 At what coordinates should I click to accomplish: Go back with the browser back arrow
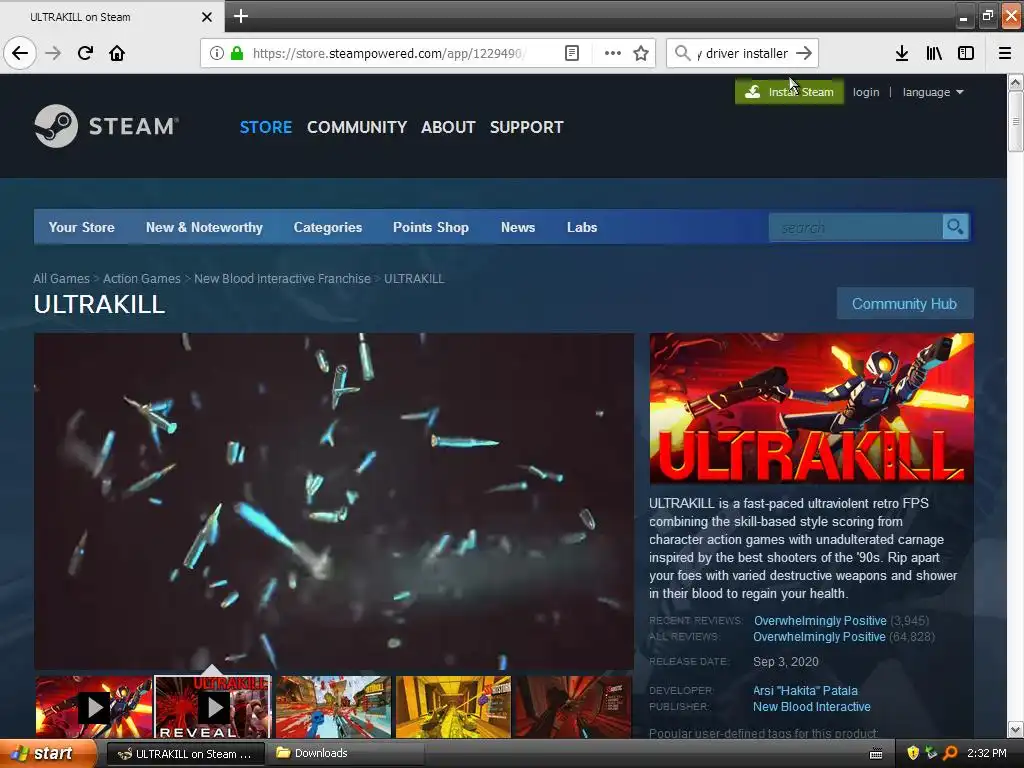(x=20, y=53)
